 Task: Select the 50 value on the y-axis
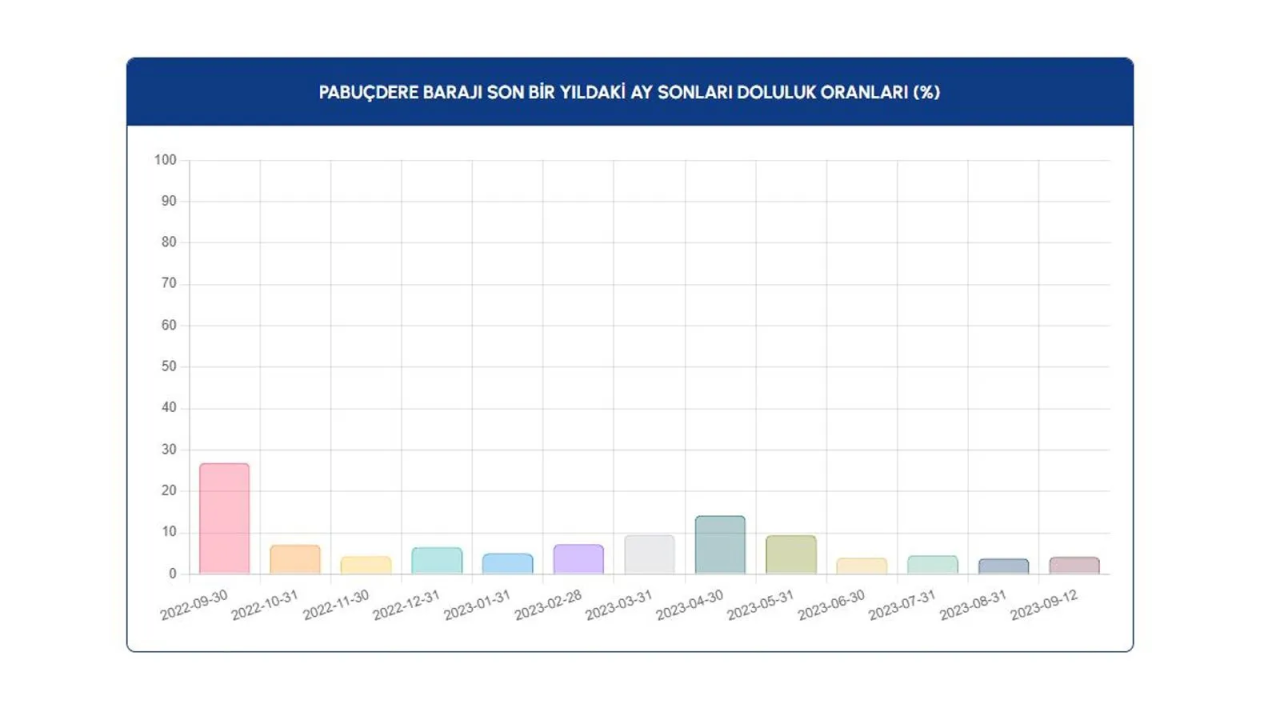point(168,367)
